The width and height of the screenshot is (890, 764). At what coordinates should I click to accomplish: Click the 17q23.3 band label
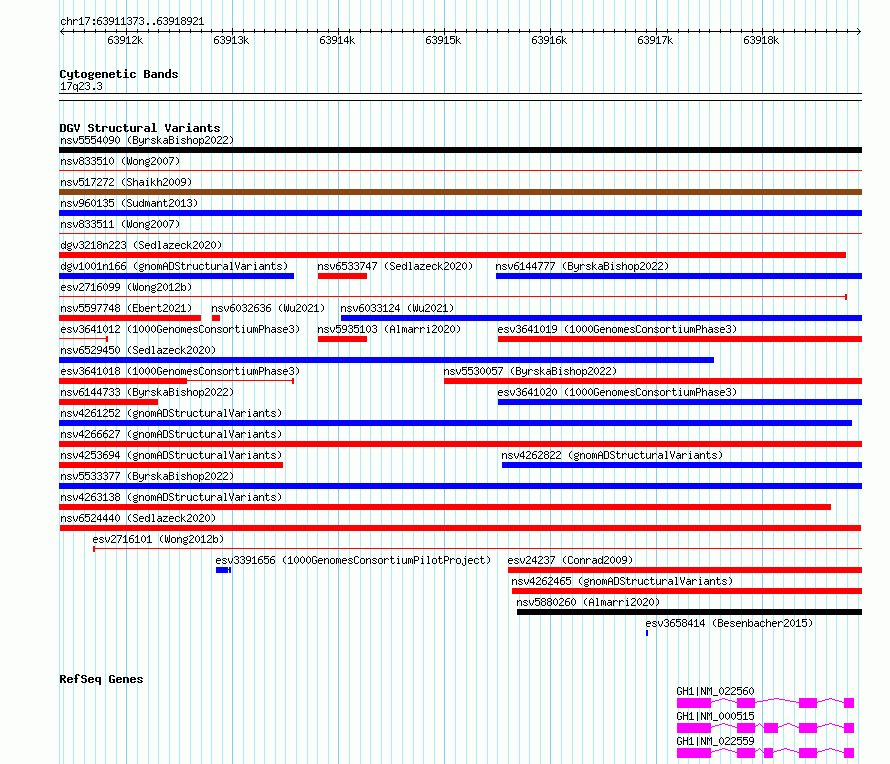point(81,86)
